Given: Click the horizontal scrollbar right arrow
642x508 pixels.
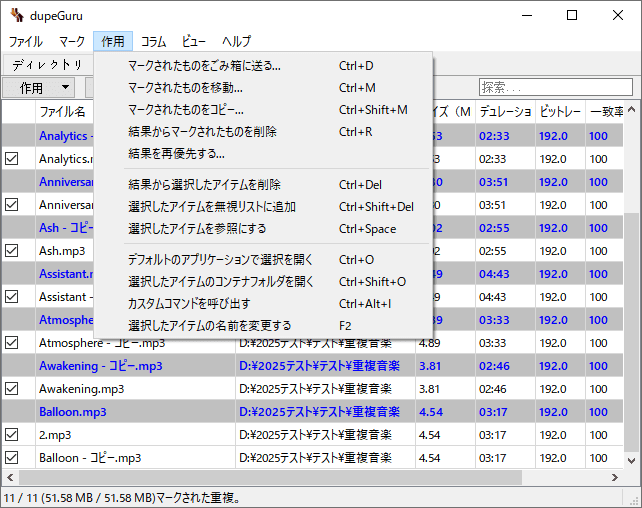Looking at the screenshot, I should (x=615, y=481).
